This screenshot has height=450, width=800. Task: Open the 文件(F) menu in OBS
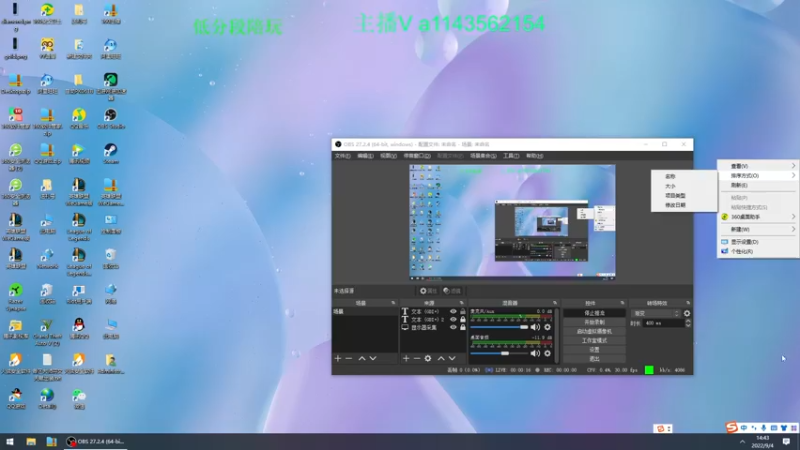342,156
